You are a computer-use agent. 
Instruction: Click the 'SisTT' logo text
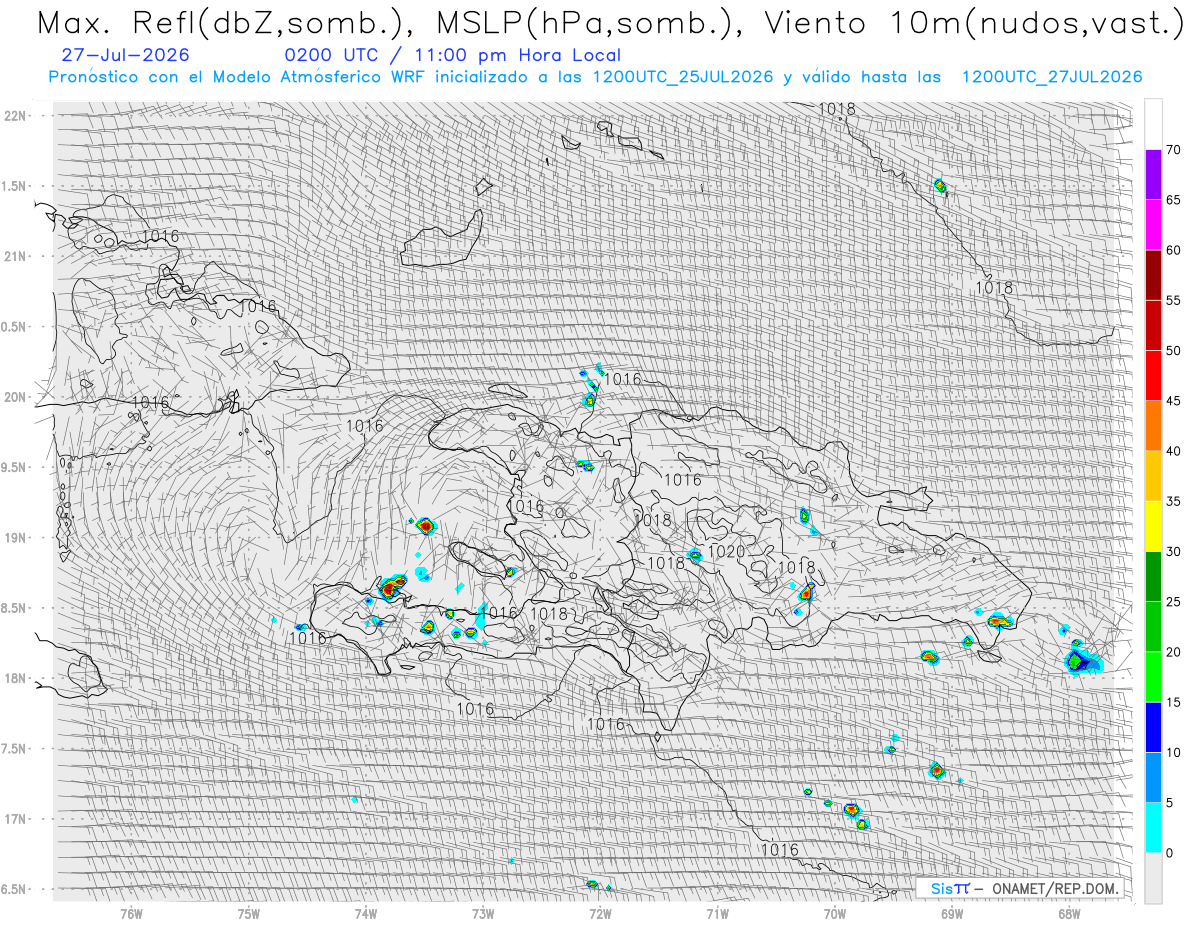(950, 888)
